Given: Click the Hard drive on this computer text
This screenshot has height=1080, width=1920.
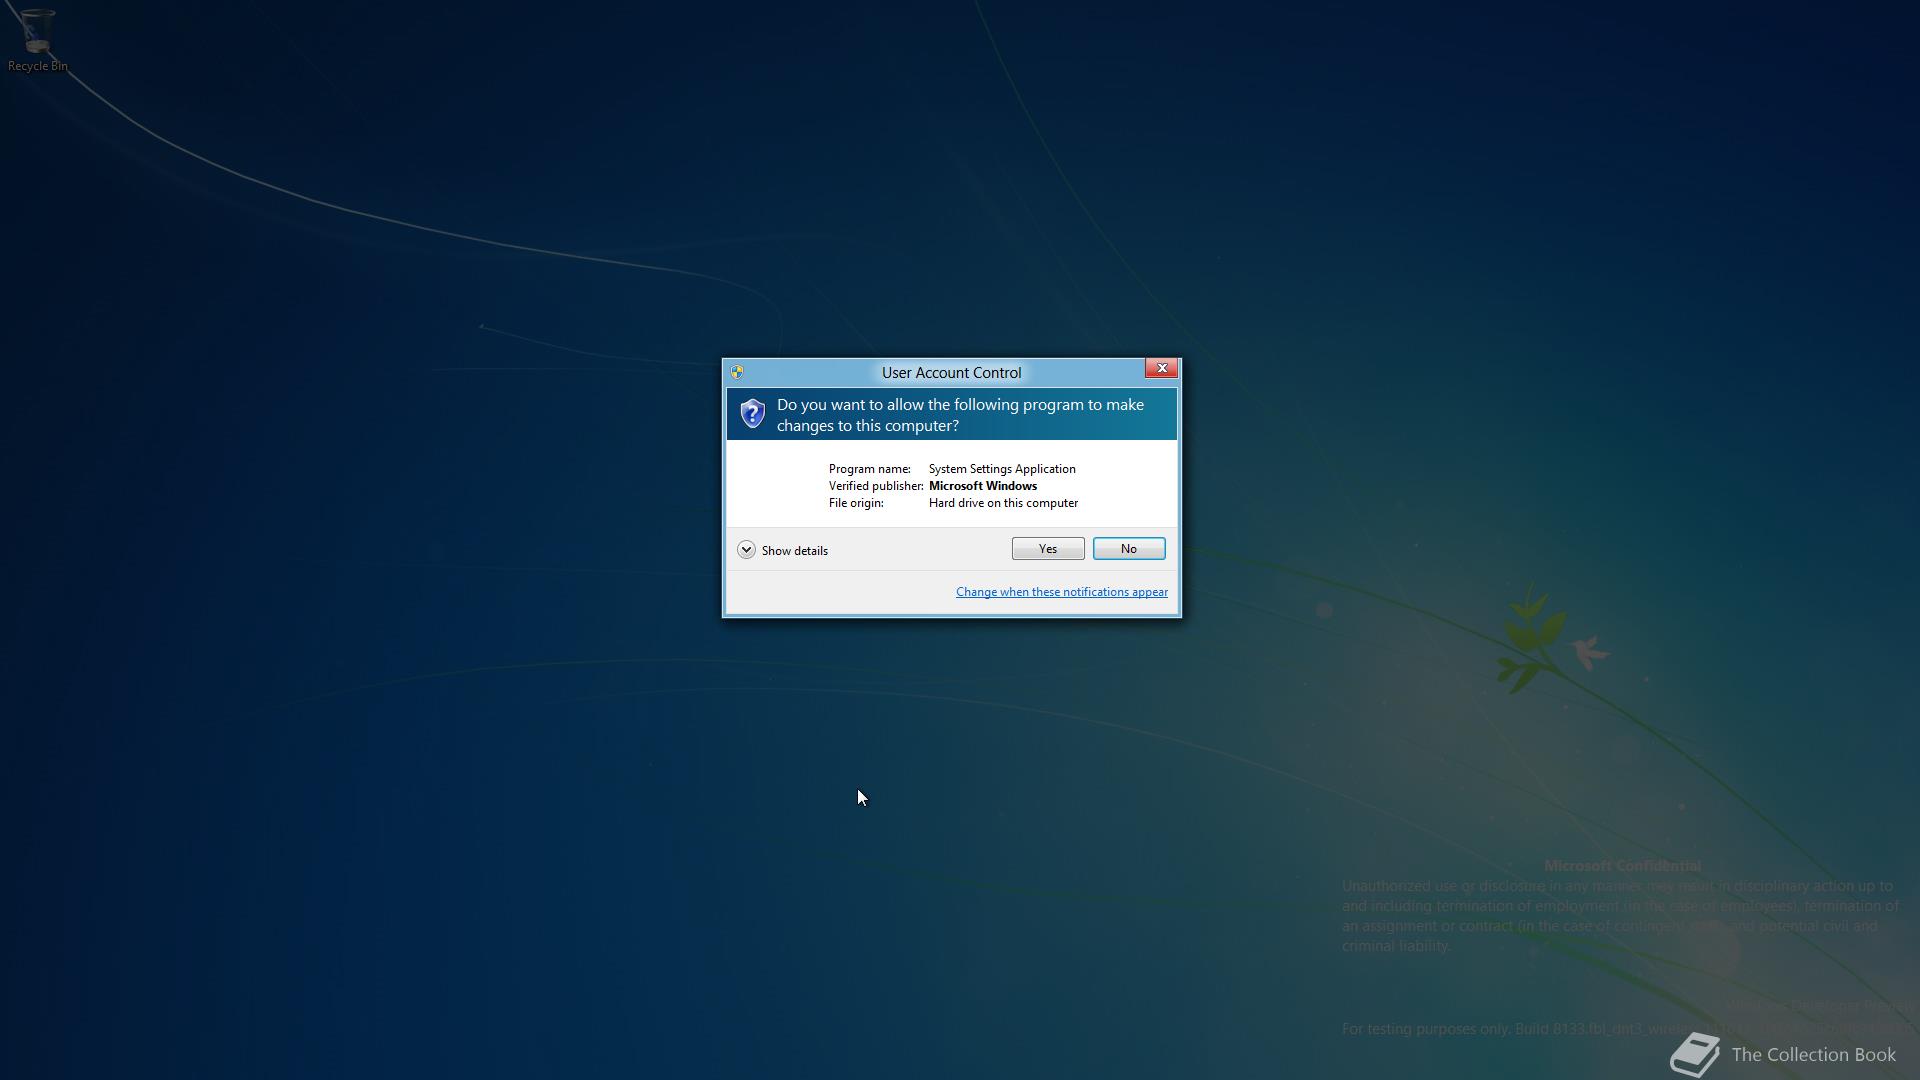Looking at the screenshot, I should pos(1003,503).
